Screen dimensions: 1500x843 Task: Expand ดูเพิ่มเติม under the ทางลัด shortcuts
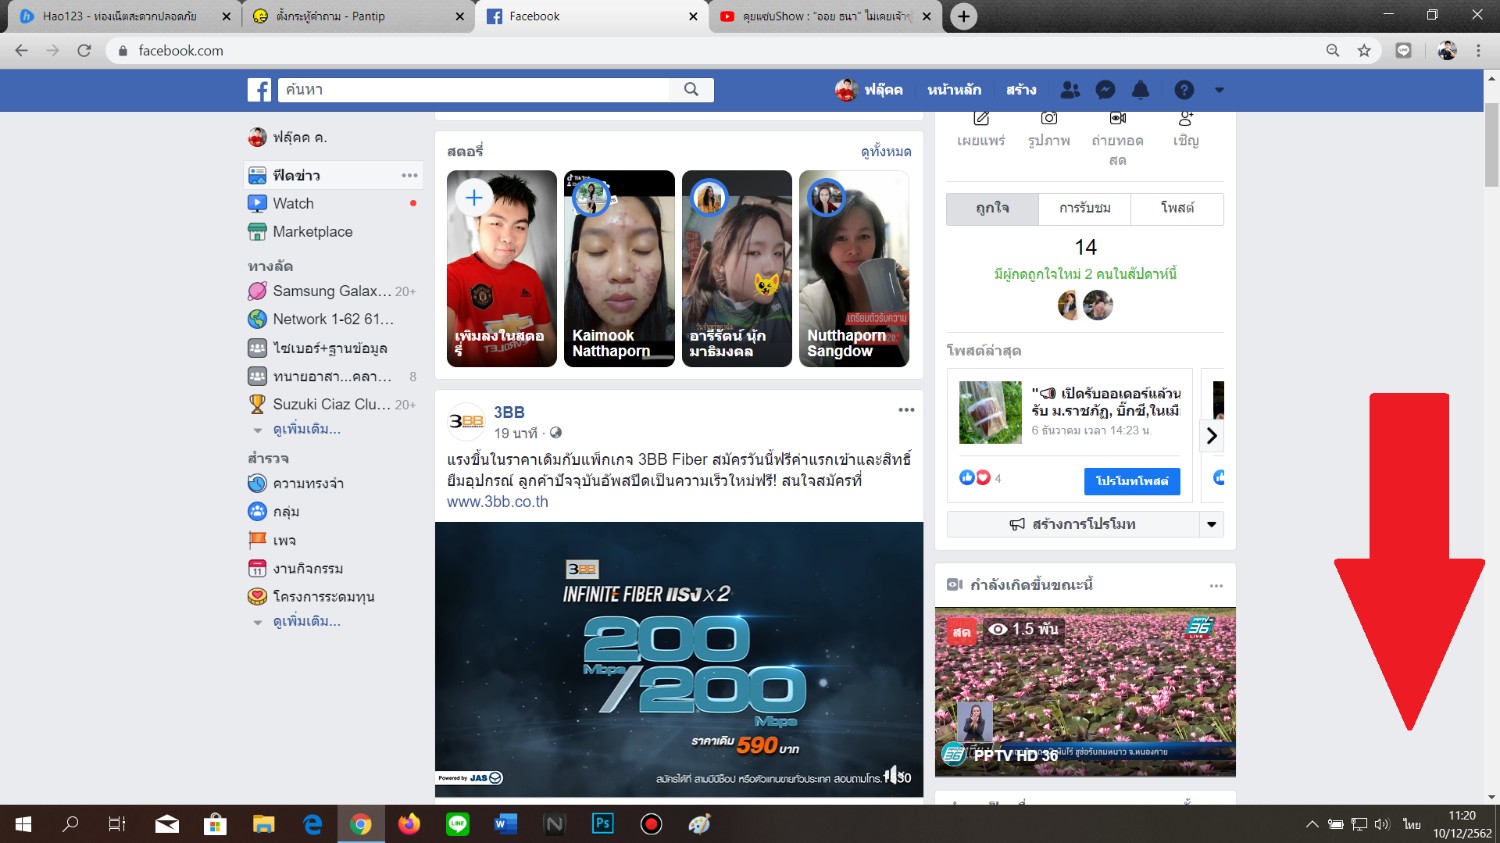306,429
